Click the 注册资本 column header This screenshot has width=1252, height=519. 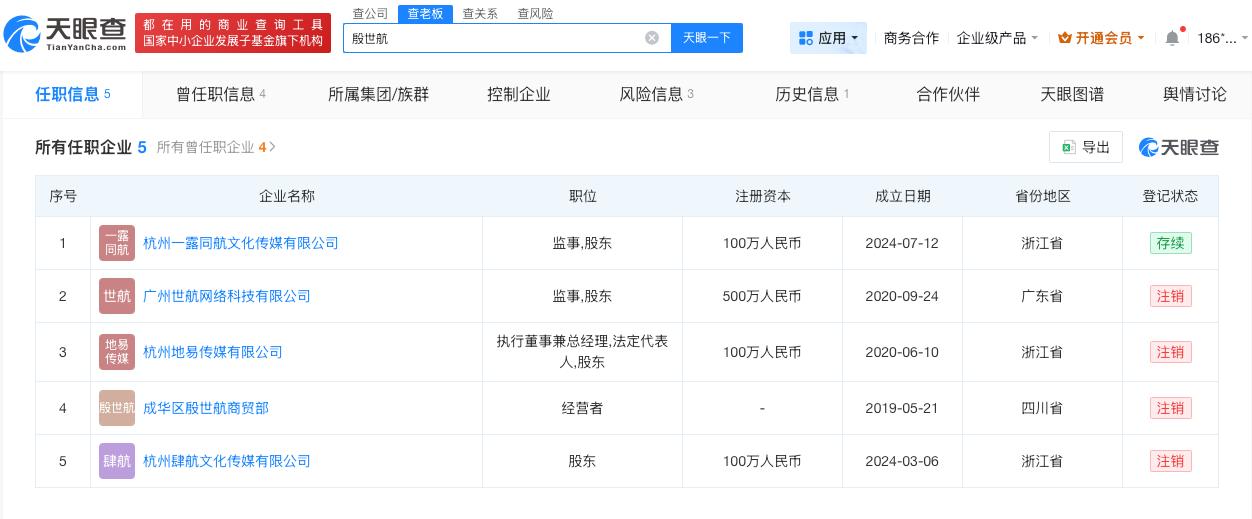[762, 196]
